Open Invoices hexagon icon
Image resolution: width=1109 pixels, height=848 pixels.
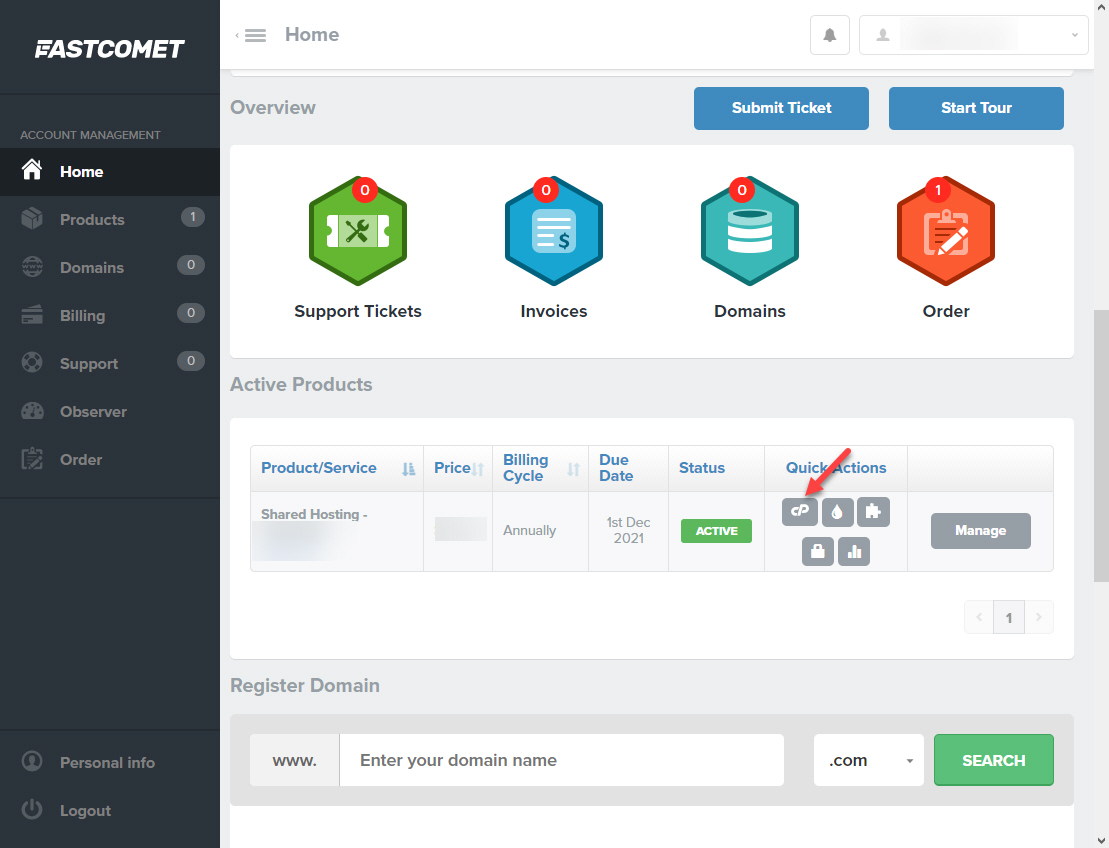point(554,231)
